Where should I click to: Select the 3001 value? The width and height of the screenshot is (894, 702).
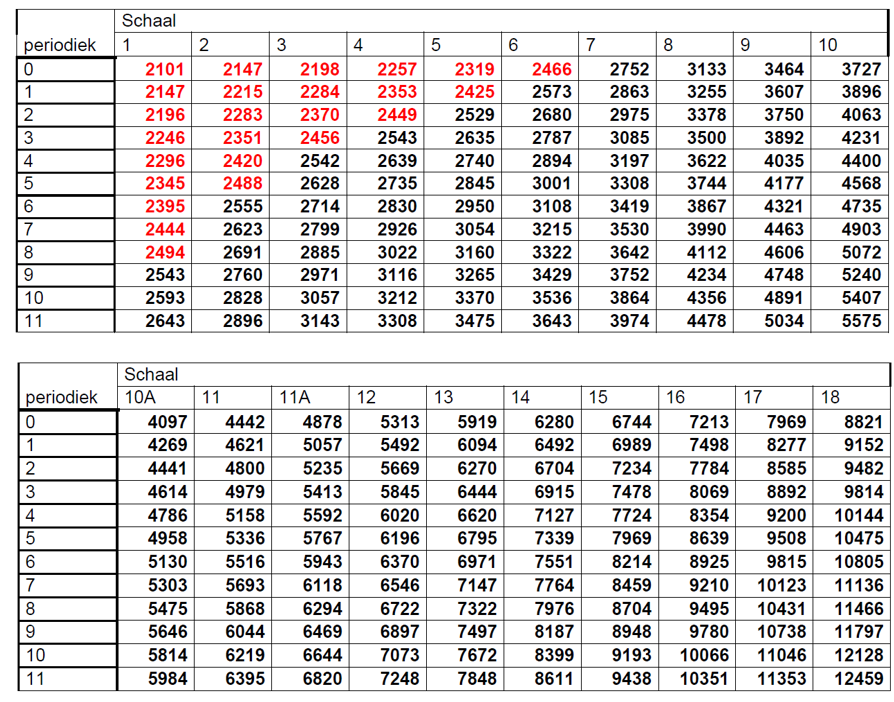point(552,183)
